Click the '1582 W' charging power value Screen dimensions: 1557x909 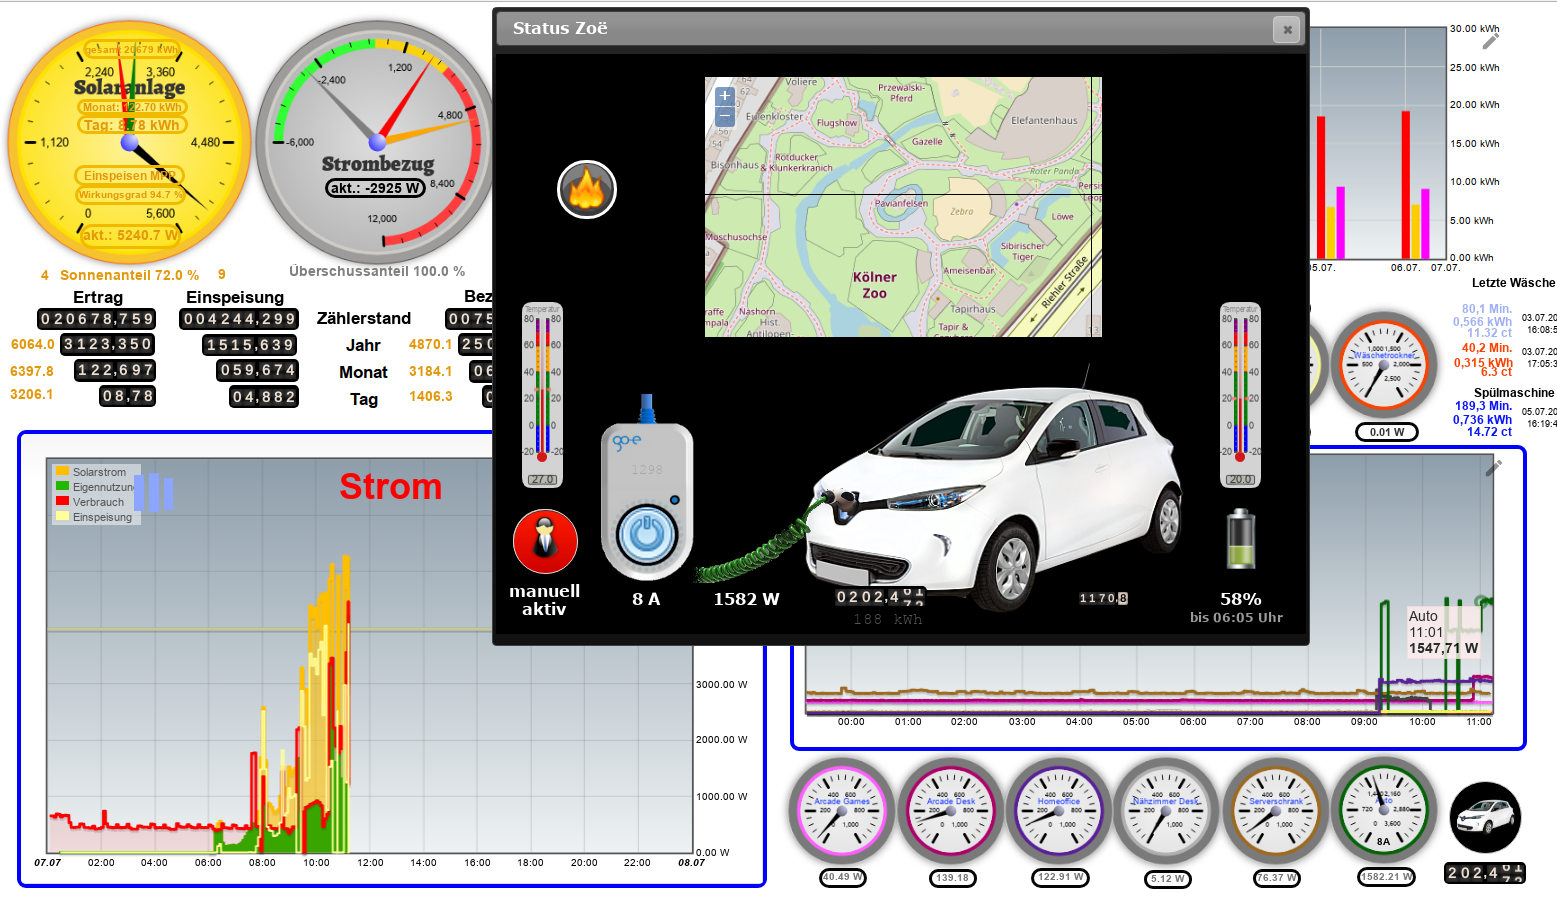(746, 599)
